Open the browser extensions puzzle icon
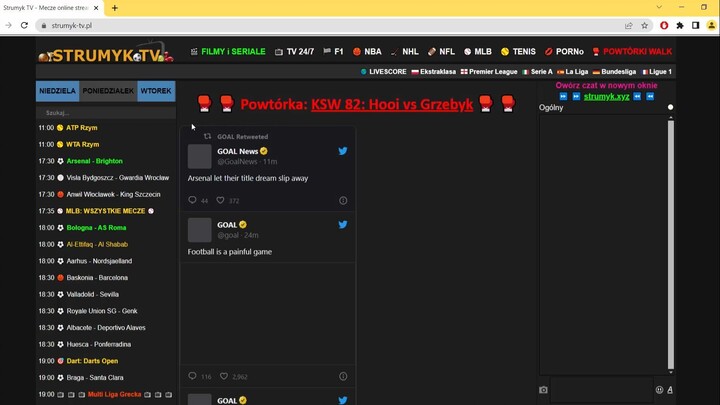Image resolution: width=720 pixels, height=405 pixels. coord(680,25)
